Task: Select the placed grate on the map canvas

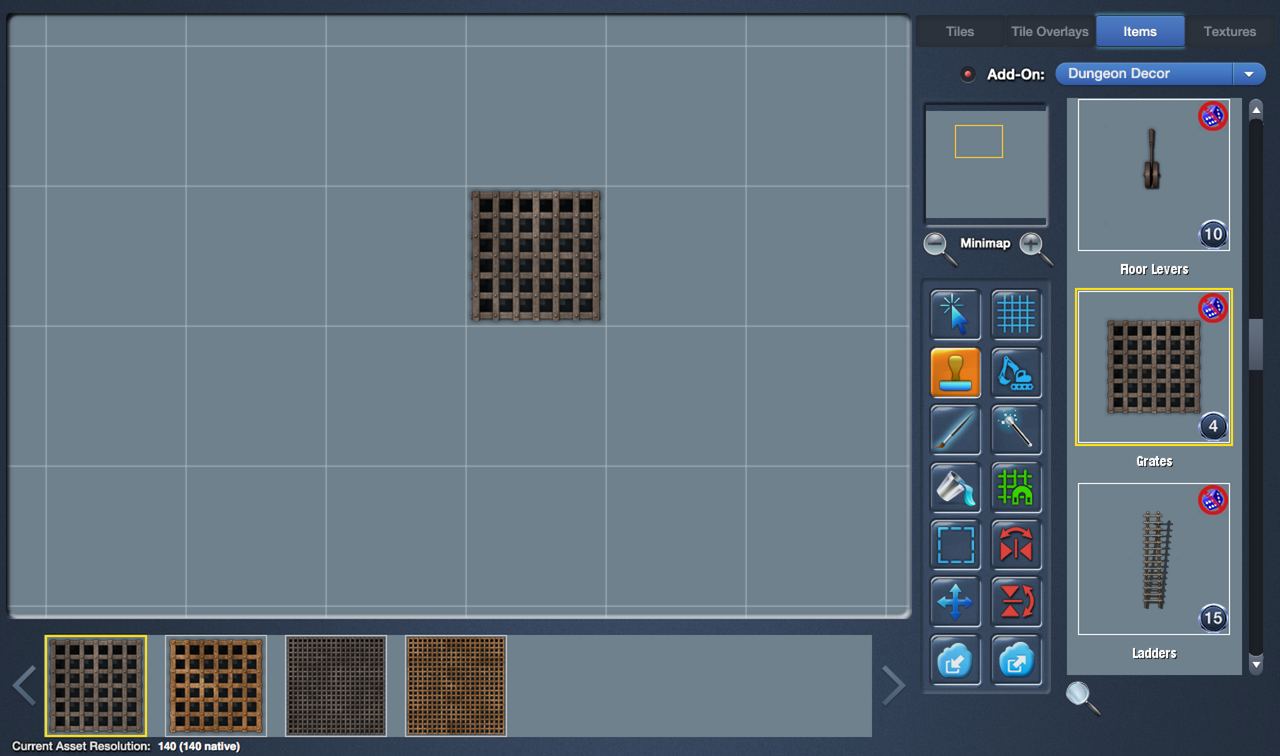Action: point(536,256)
